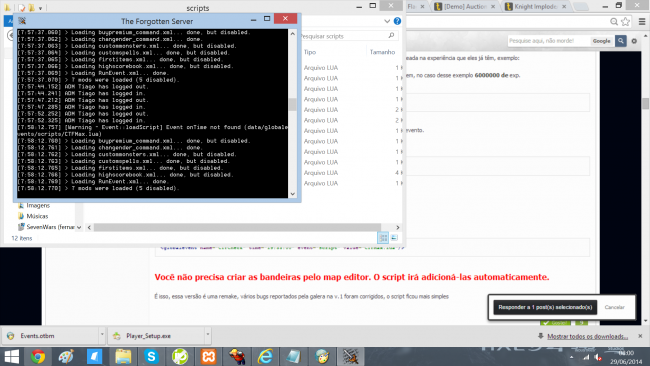The image size is (650, 366).
Task: Click the Chrome zoom magnifier icon in address bar
Action: [x=614, y=22]
